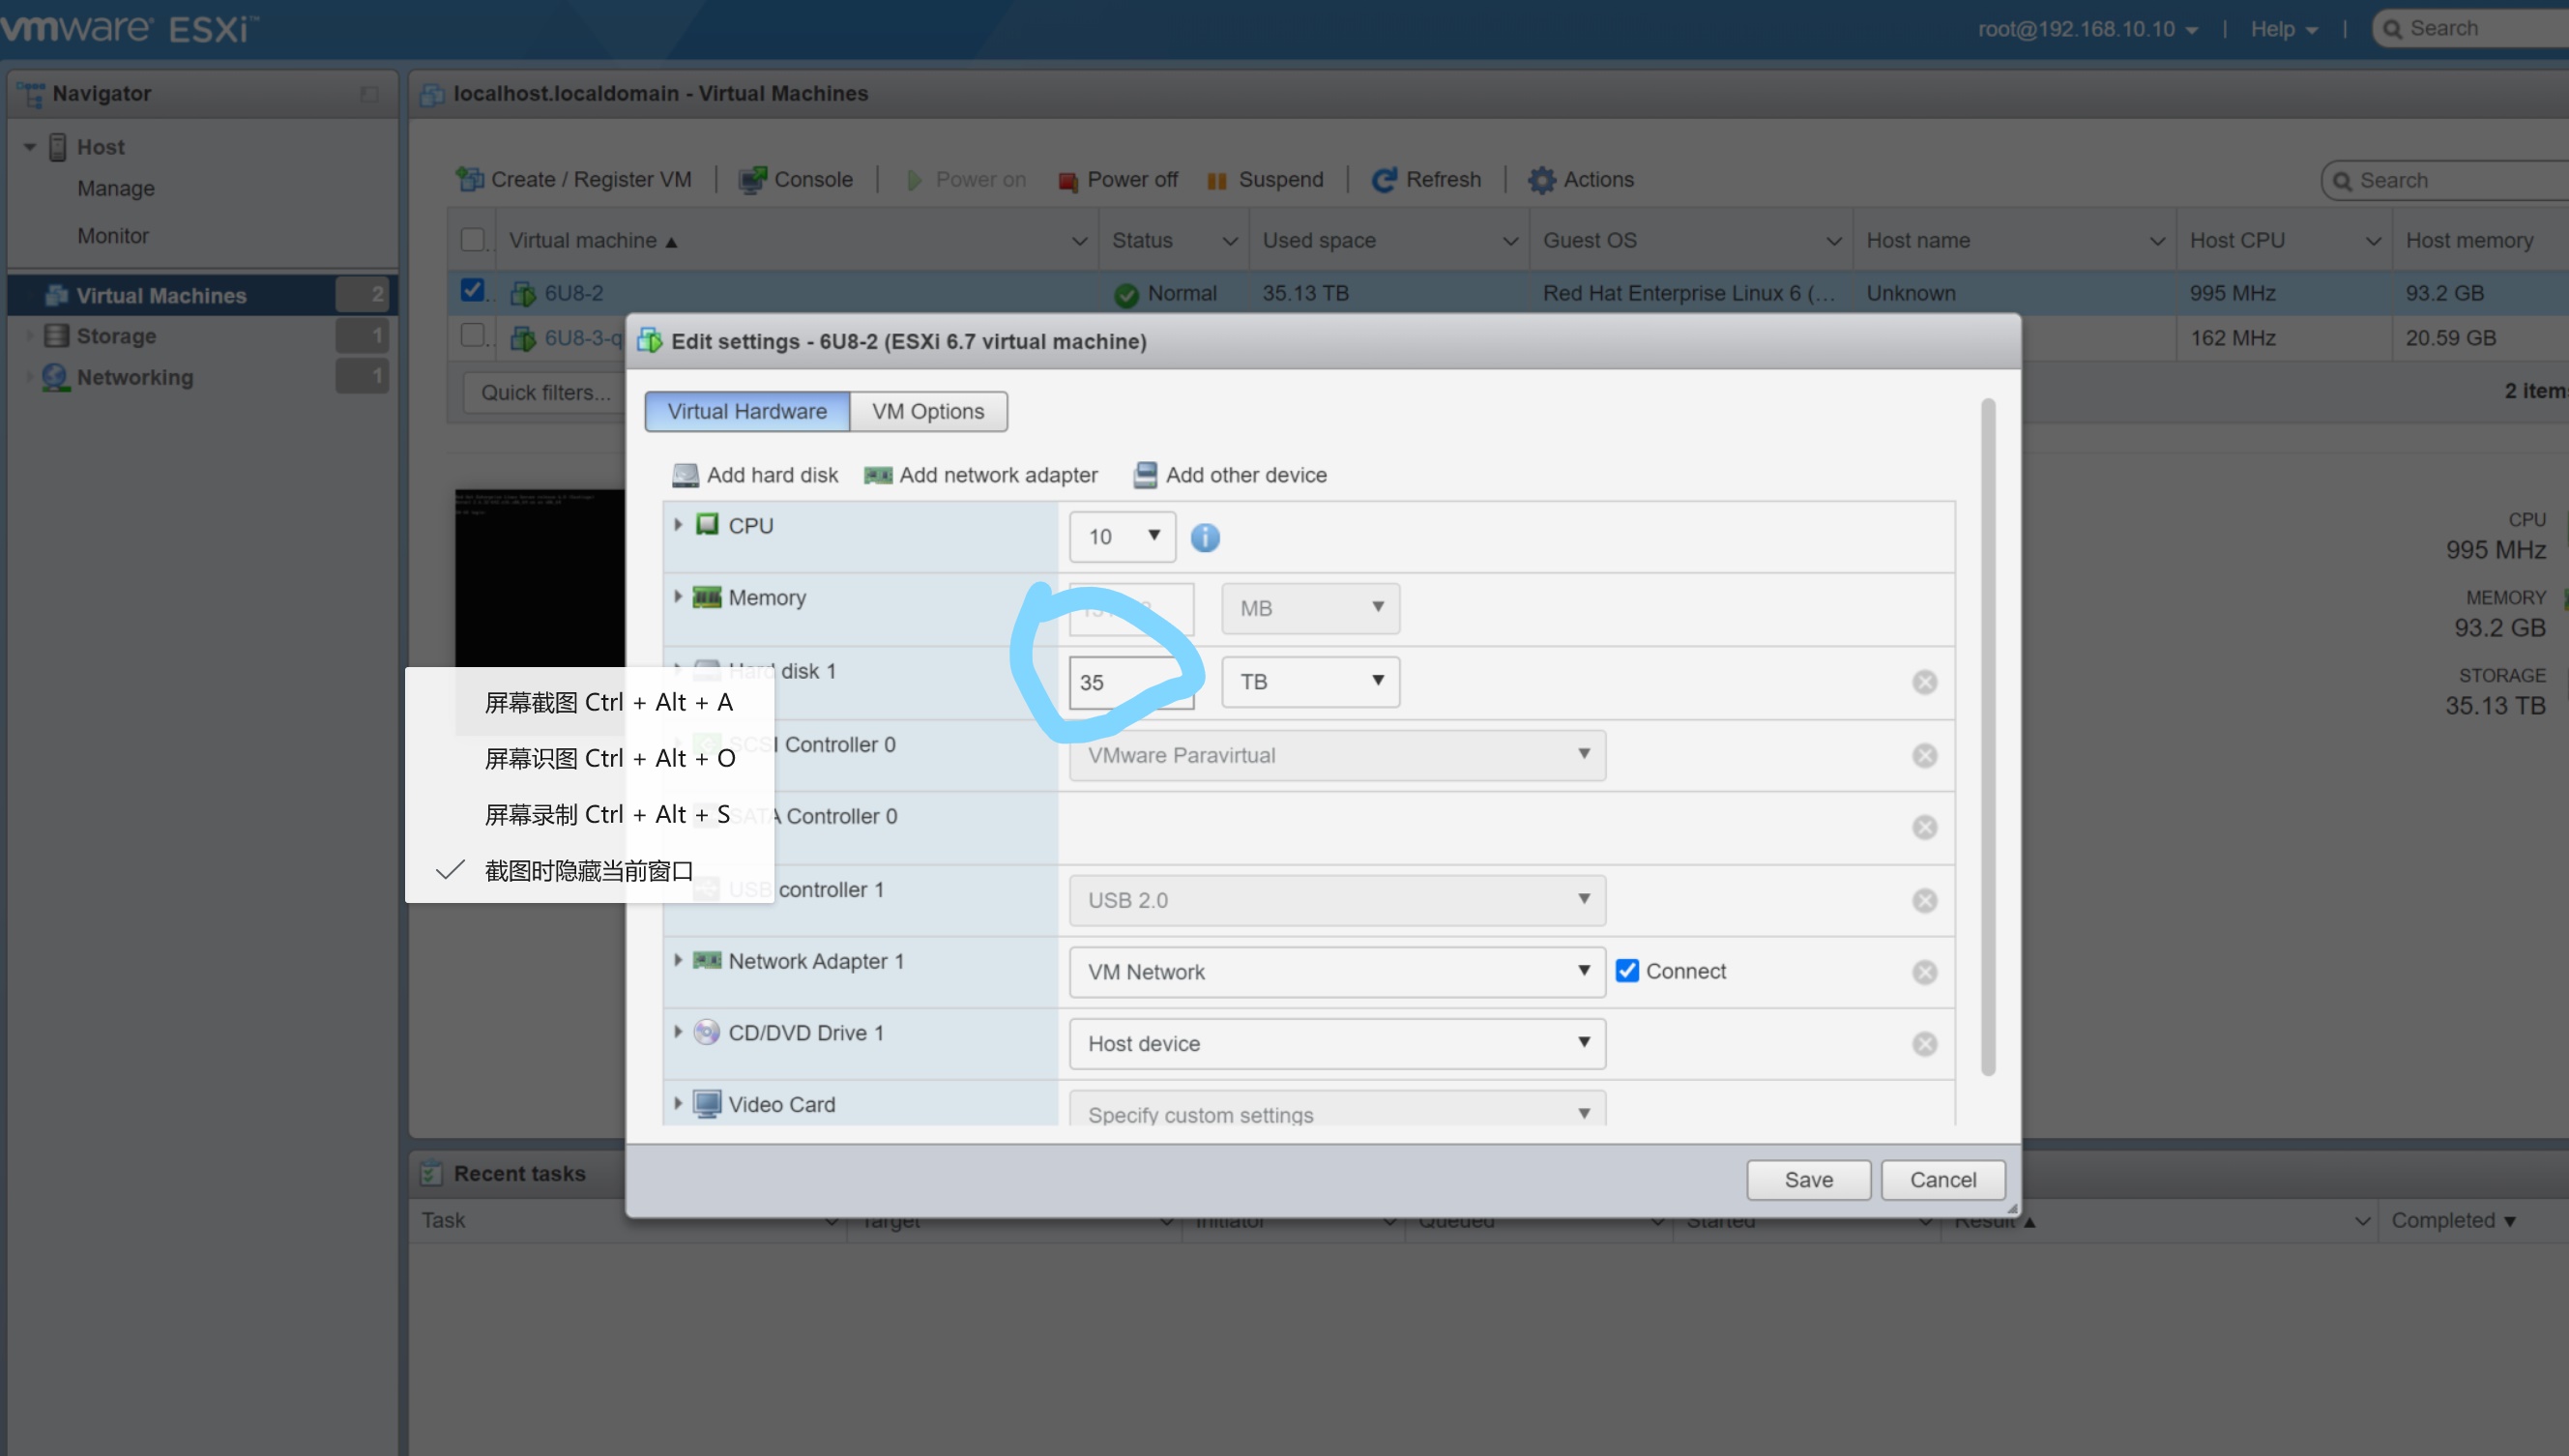Click Create / Register VM
The height and width of the screenshot is (1456, 2569).
[x=573, y=179]
